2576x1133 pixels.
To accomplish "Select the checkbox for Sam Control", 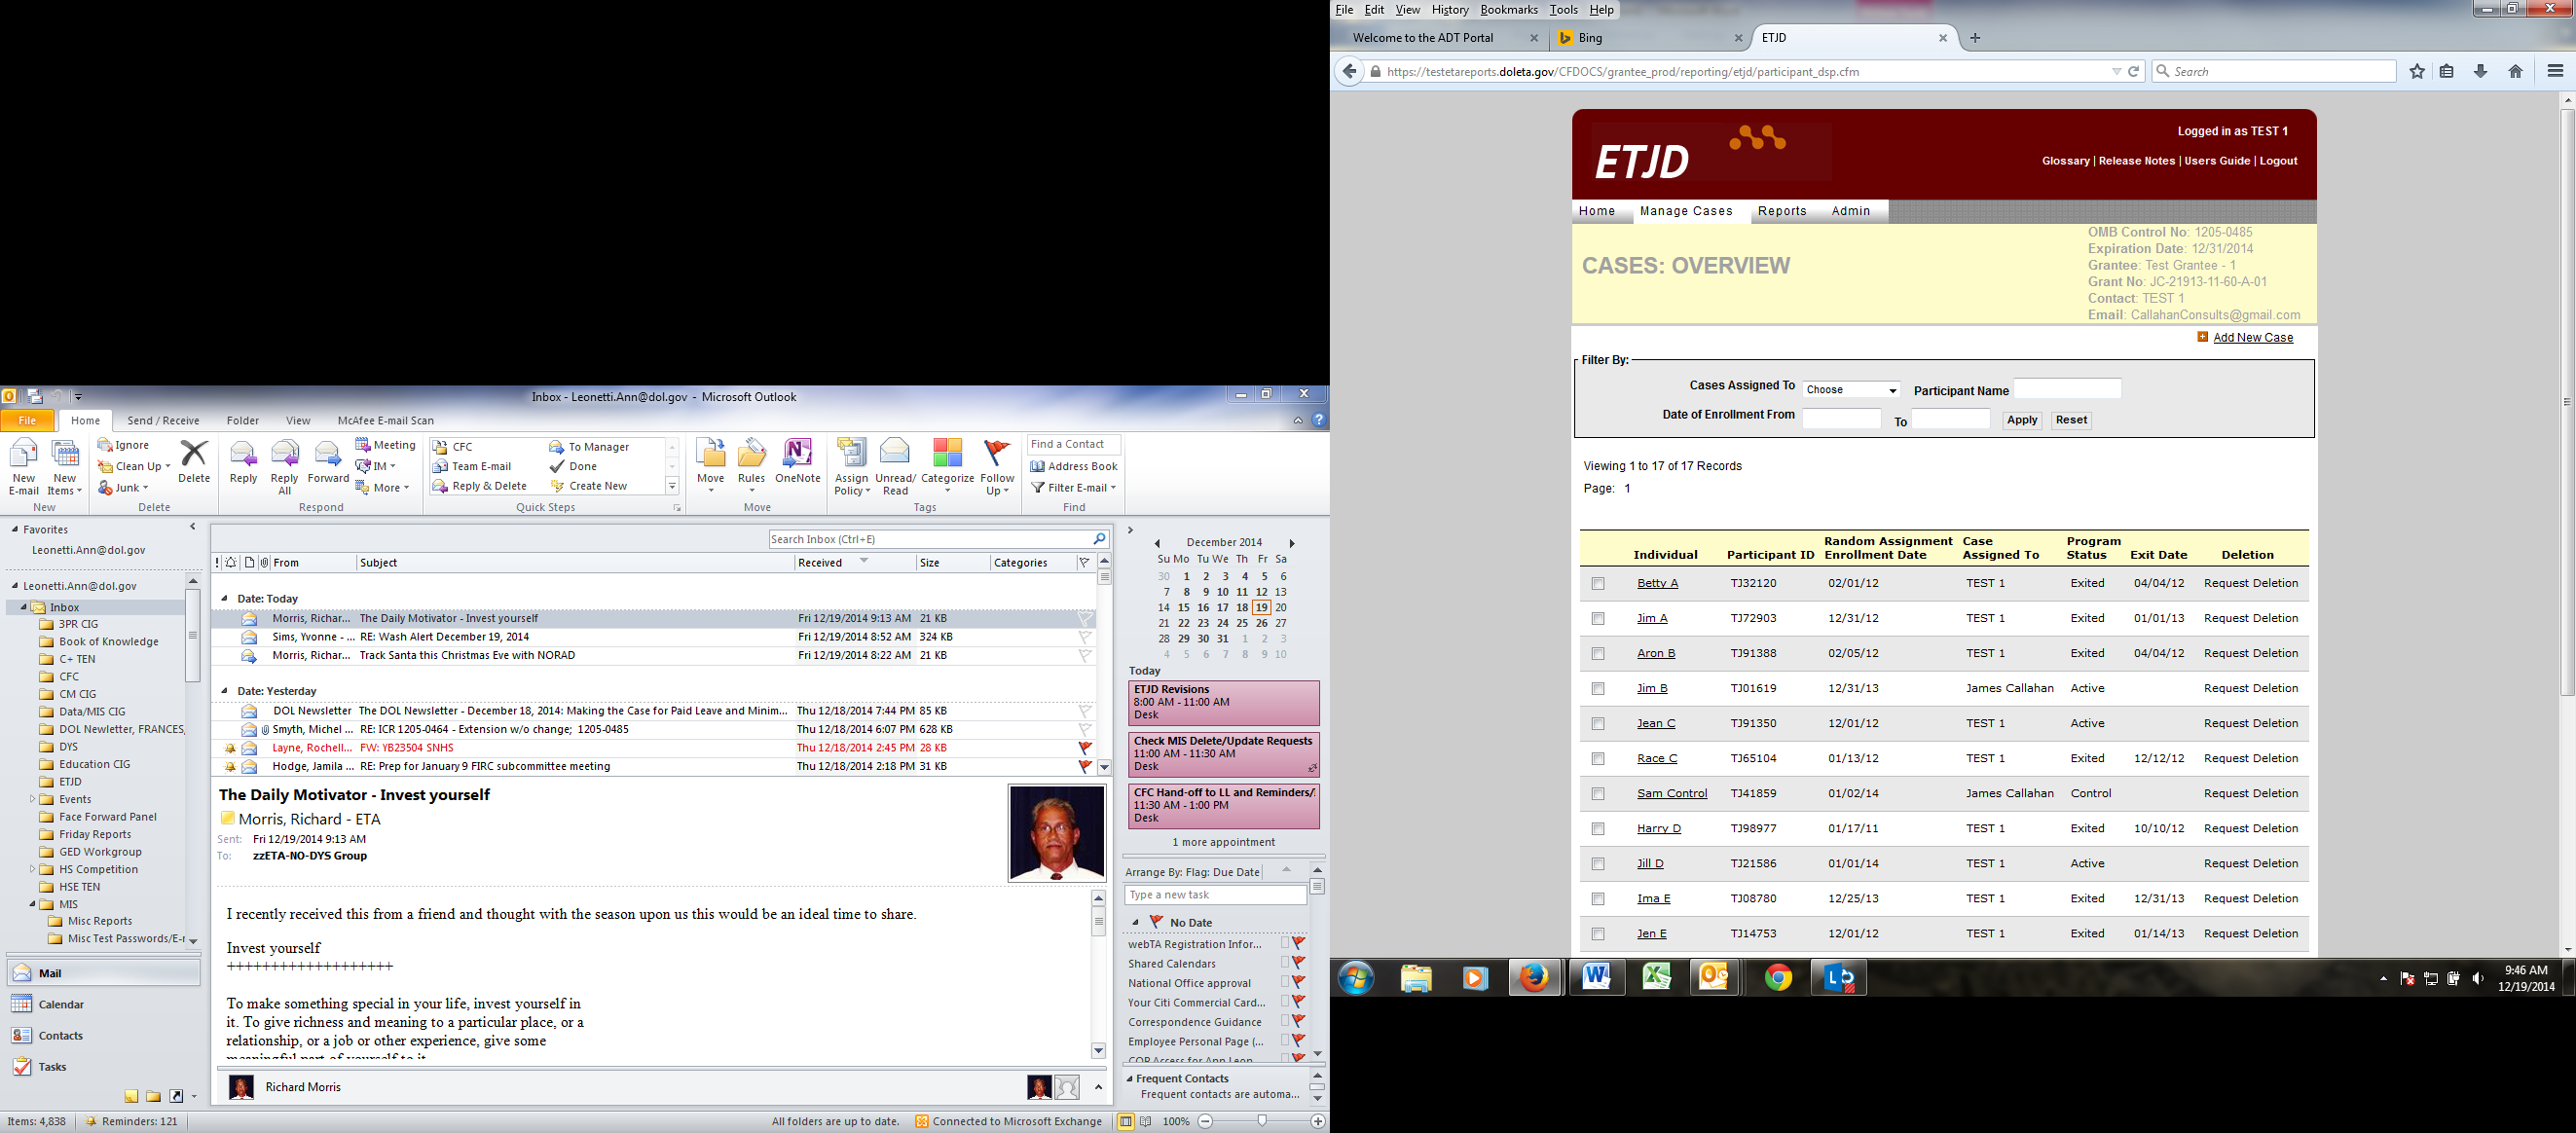I will pyautogui.click(x=1598, y=794).
